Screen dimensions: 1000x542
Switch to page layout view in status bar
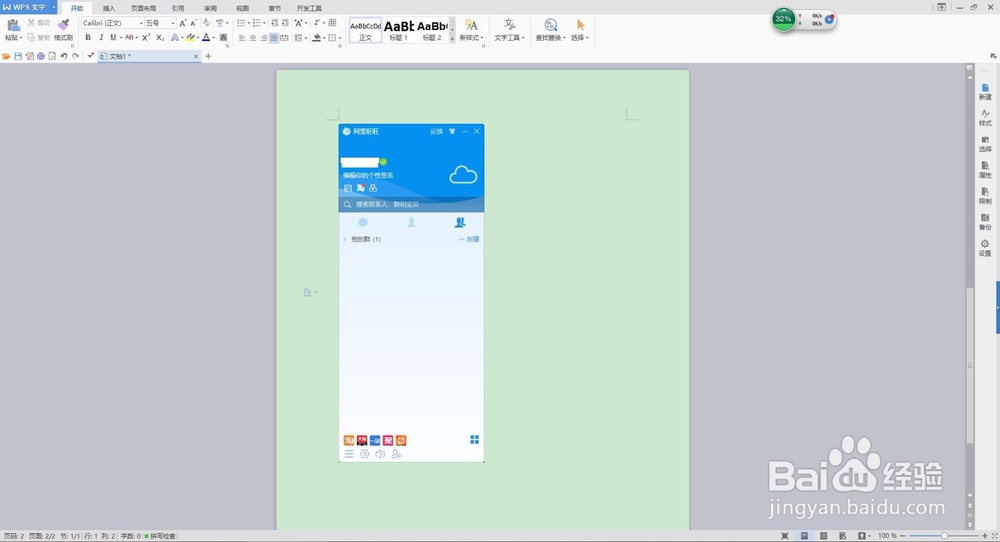click(805, 536)
